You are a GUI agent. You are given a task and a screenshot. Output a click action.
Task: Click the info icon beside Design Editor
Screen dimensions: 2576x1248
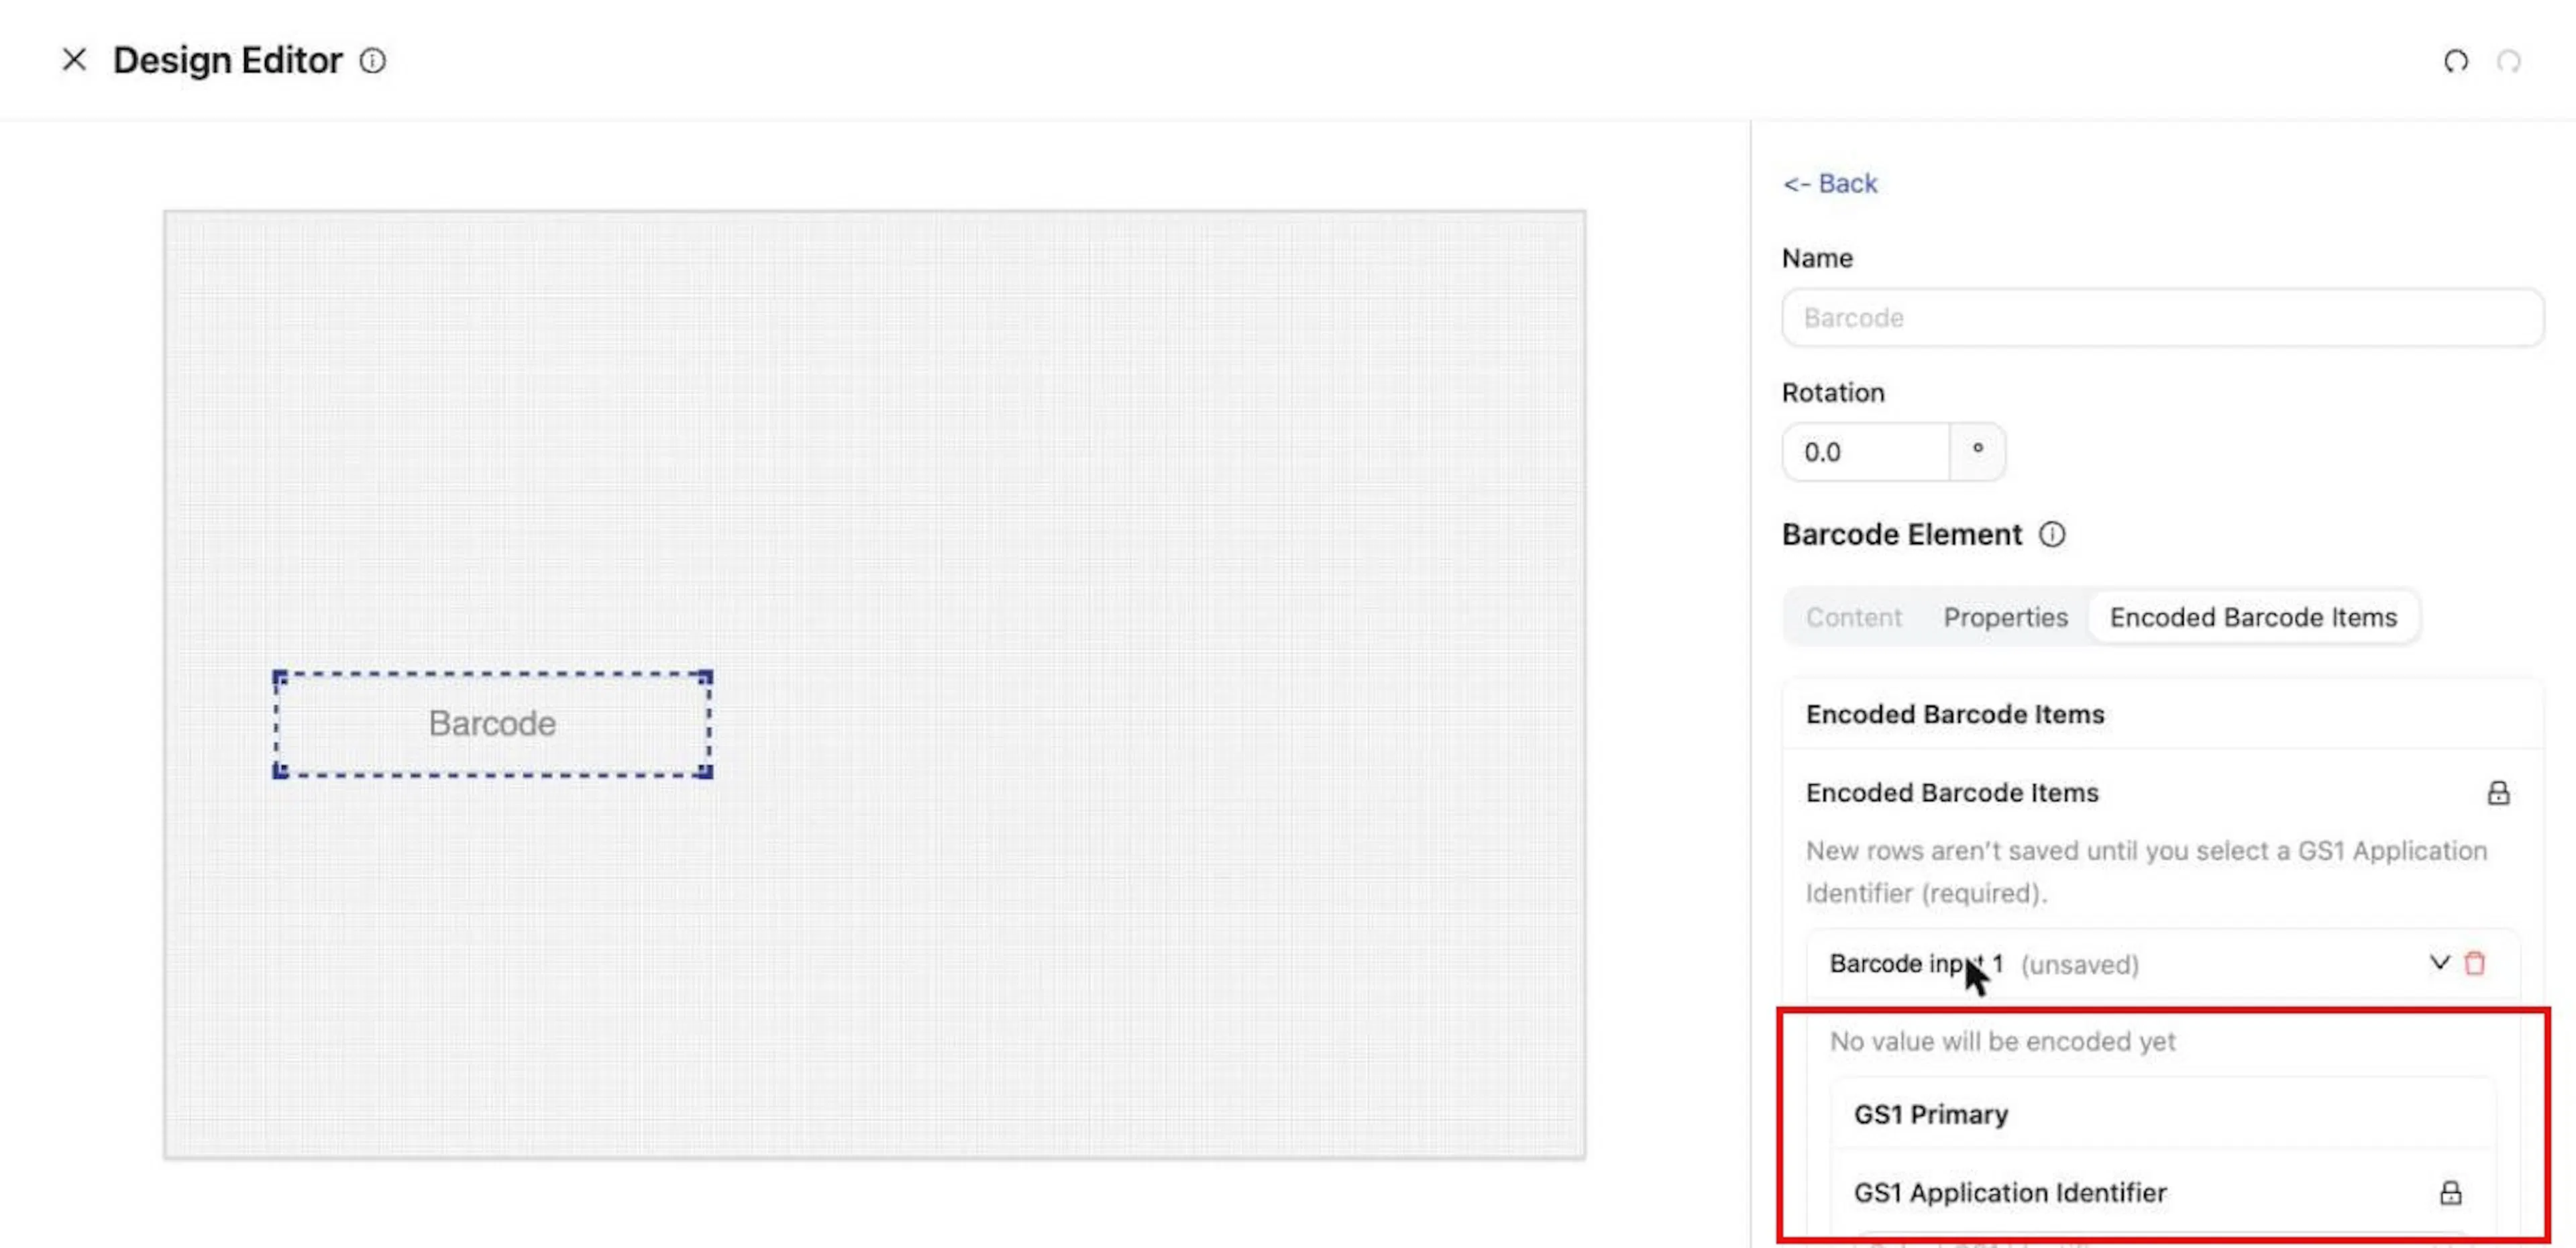pyautogui.click(x=373, y=61)
